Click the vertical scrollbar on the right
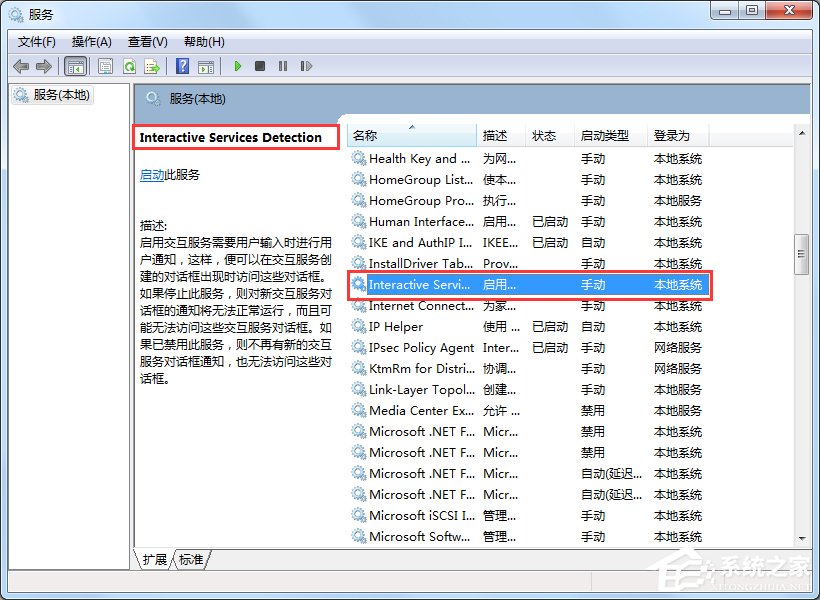 click(x=802, y=253)
